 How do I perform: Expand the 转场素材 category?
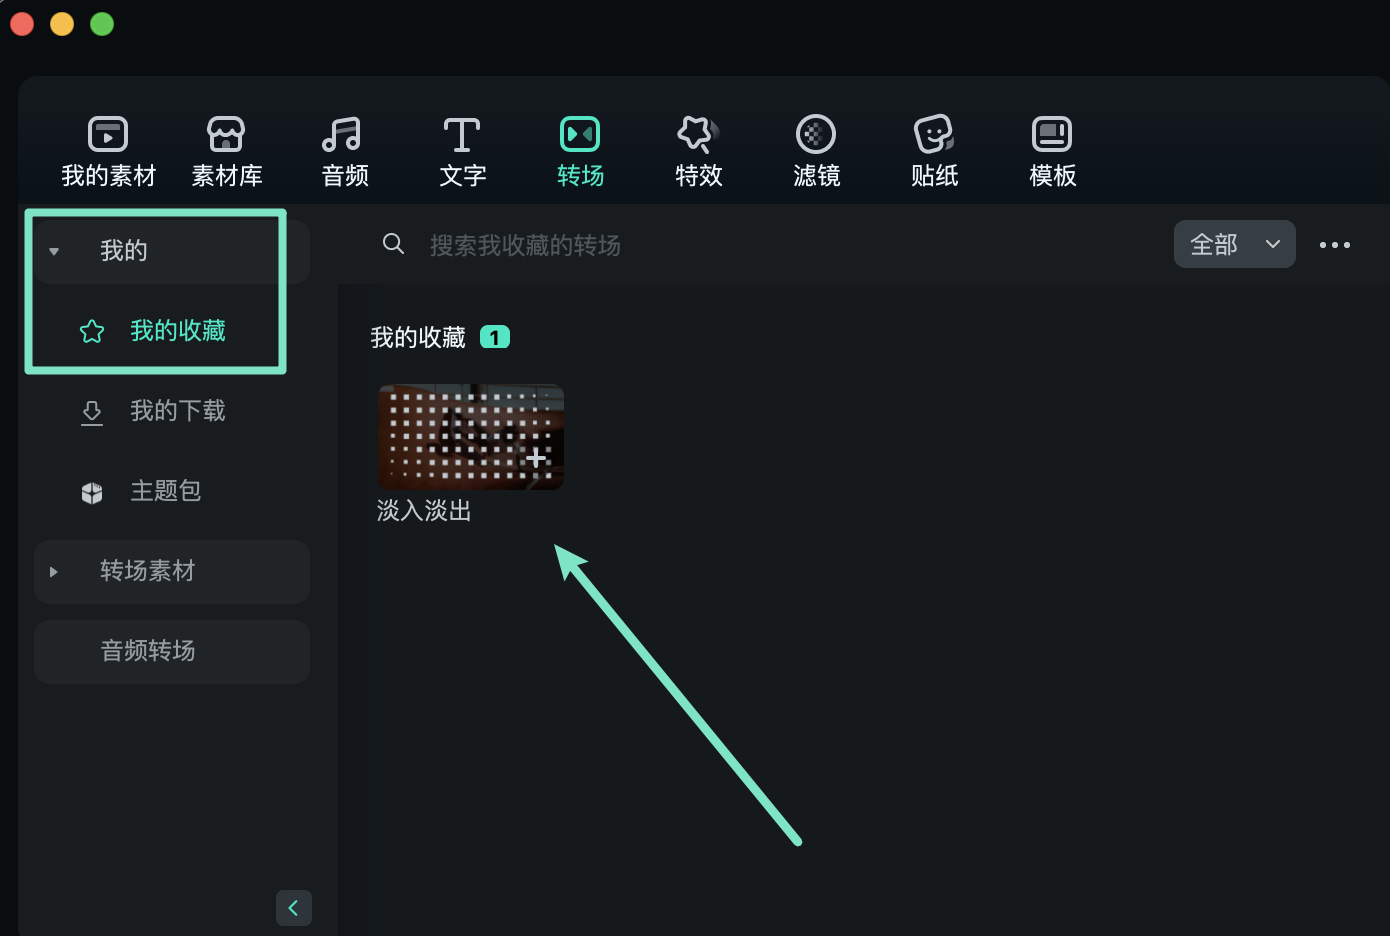click(54, 571)
